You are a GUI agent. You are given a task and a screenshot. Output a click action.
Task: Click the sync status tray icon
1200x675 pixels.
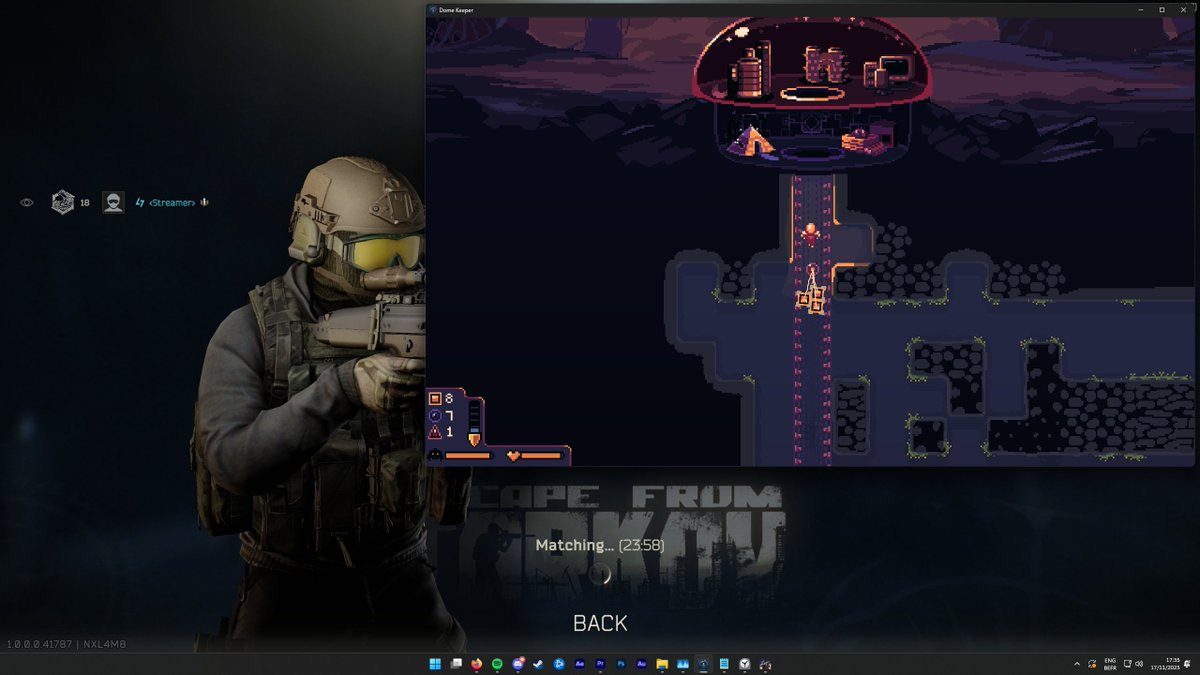1092,664
